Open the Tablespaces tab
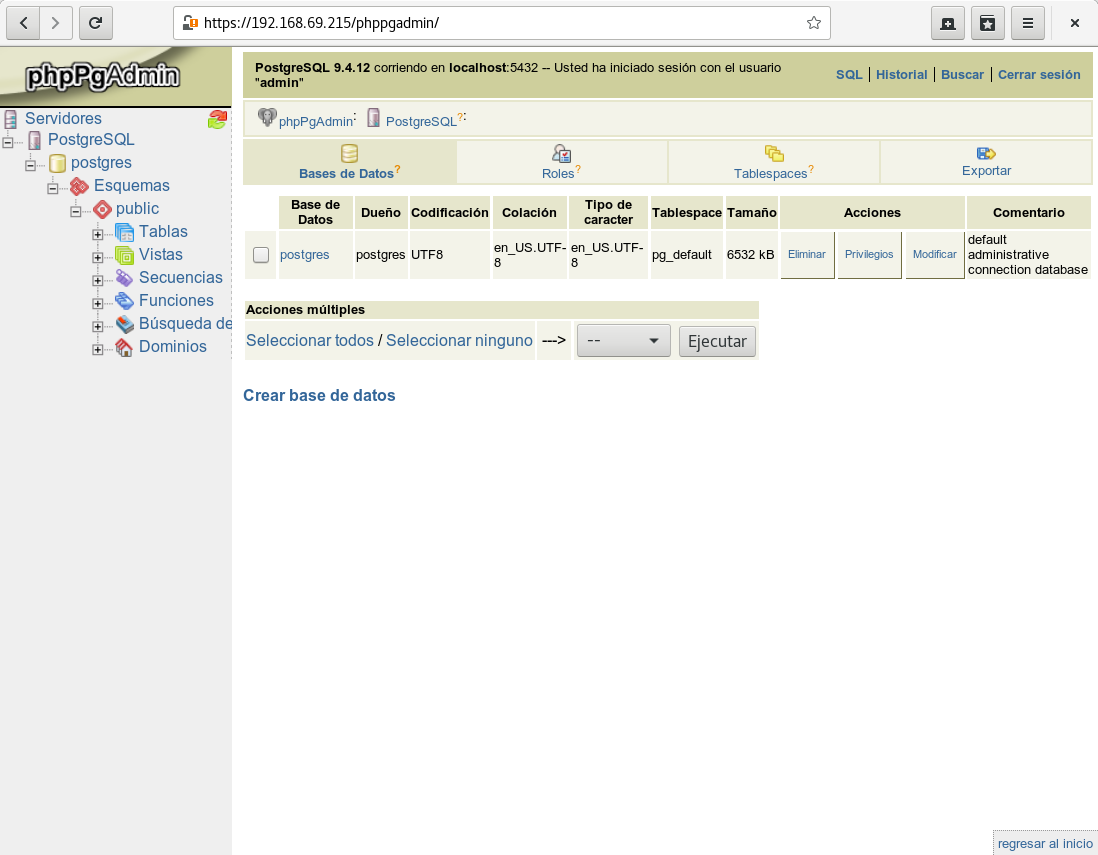The width and height of the screenshot is (1098, 855). (x=773, y=162)
